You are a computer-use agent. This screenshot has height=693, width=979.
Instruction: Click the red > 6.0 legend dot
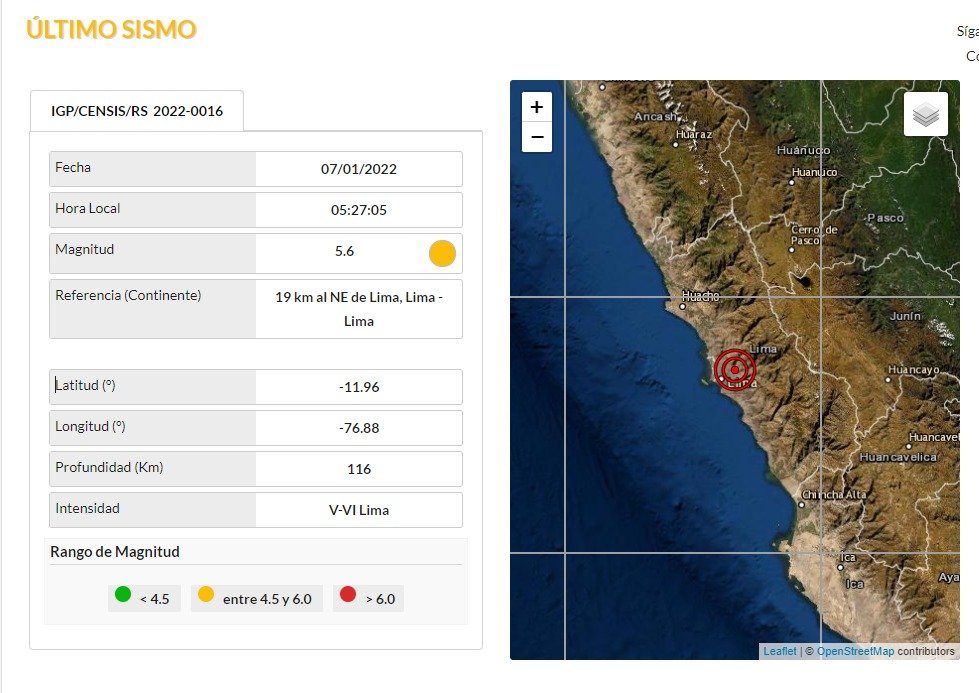tap(348, 594)
